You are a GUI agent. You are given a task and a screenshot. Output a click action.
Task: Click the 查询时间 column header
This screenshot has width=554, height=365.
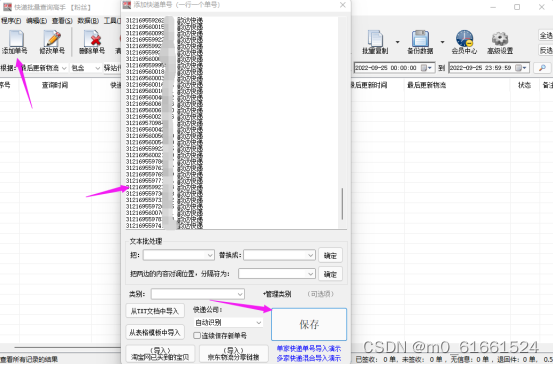pyautogui.click(x=55, y=85)
